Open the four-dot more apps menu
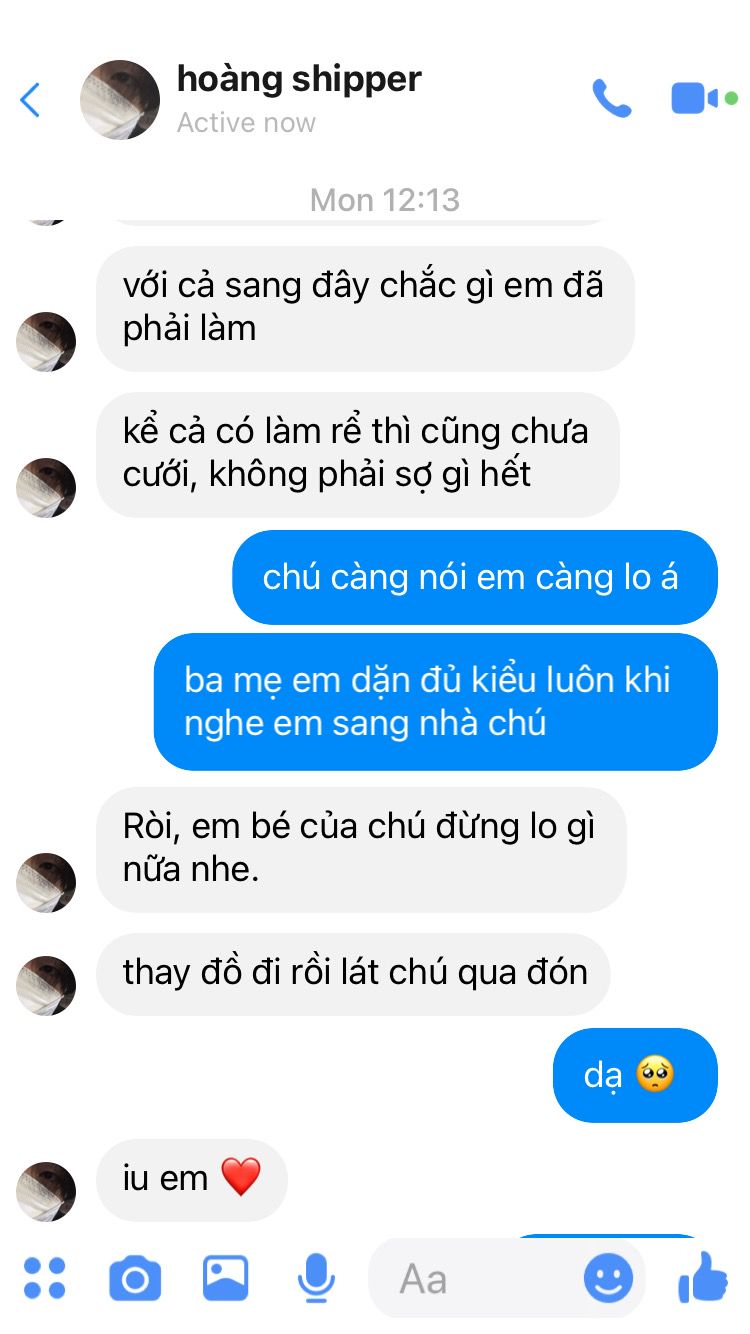The width and height of the screenshot is (750, 1334). 45,1278
